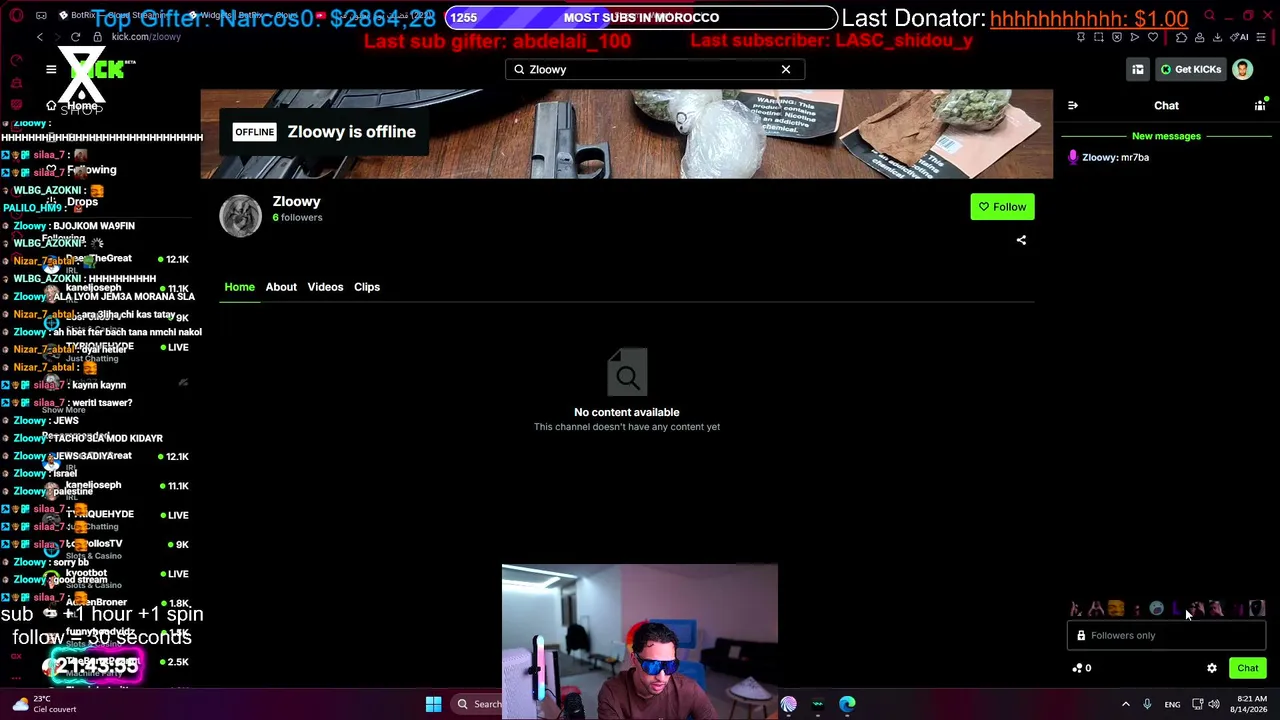
Task: Open the Kick hamburger sidebar menu
Action: [51, 69]
